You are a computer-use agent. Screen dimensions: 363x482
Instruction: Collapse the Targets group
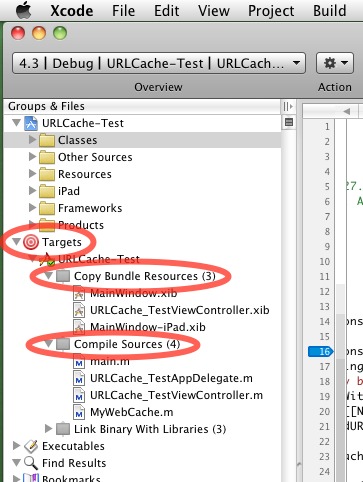tap(16, 242)
